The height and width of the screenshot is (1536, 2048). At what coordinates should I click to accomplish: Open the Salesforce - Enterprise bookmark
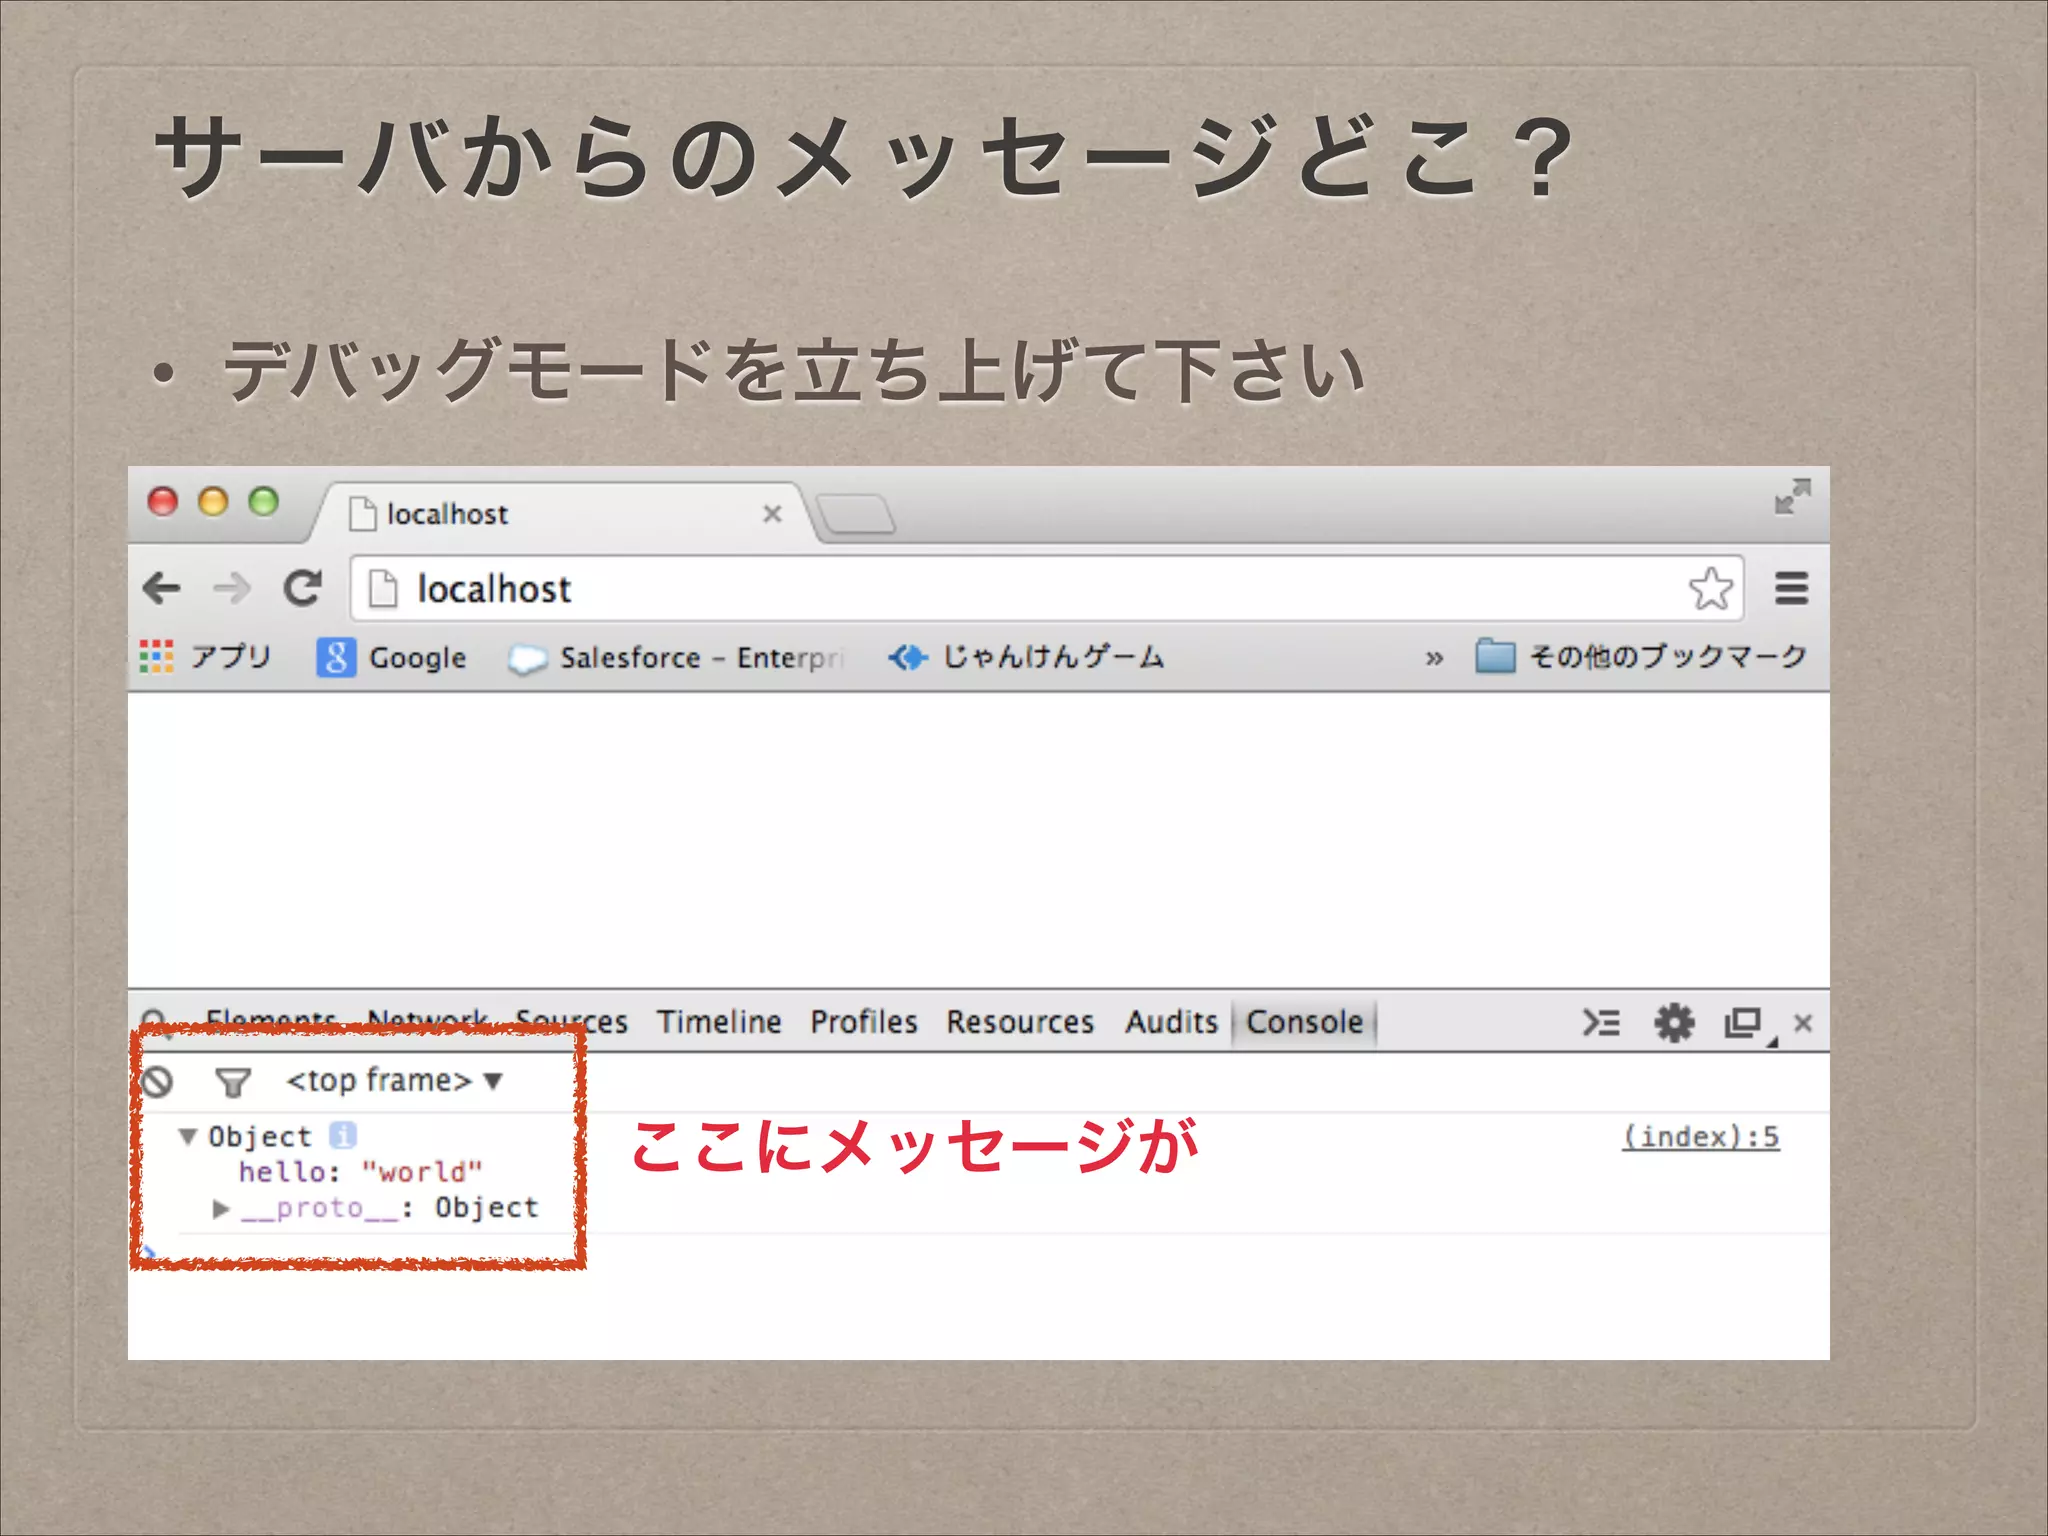click(x=677, y=658)
